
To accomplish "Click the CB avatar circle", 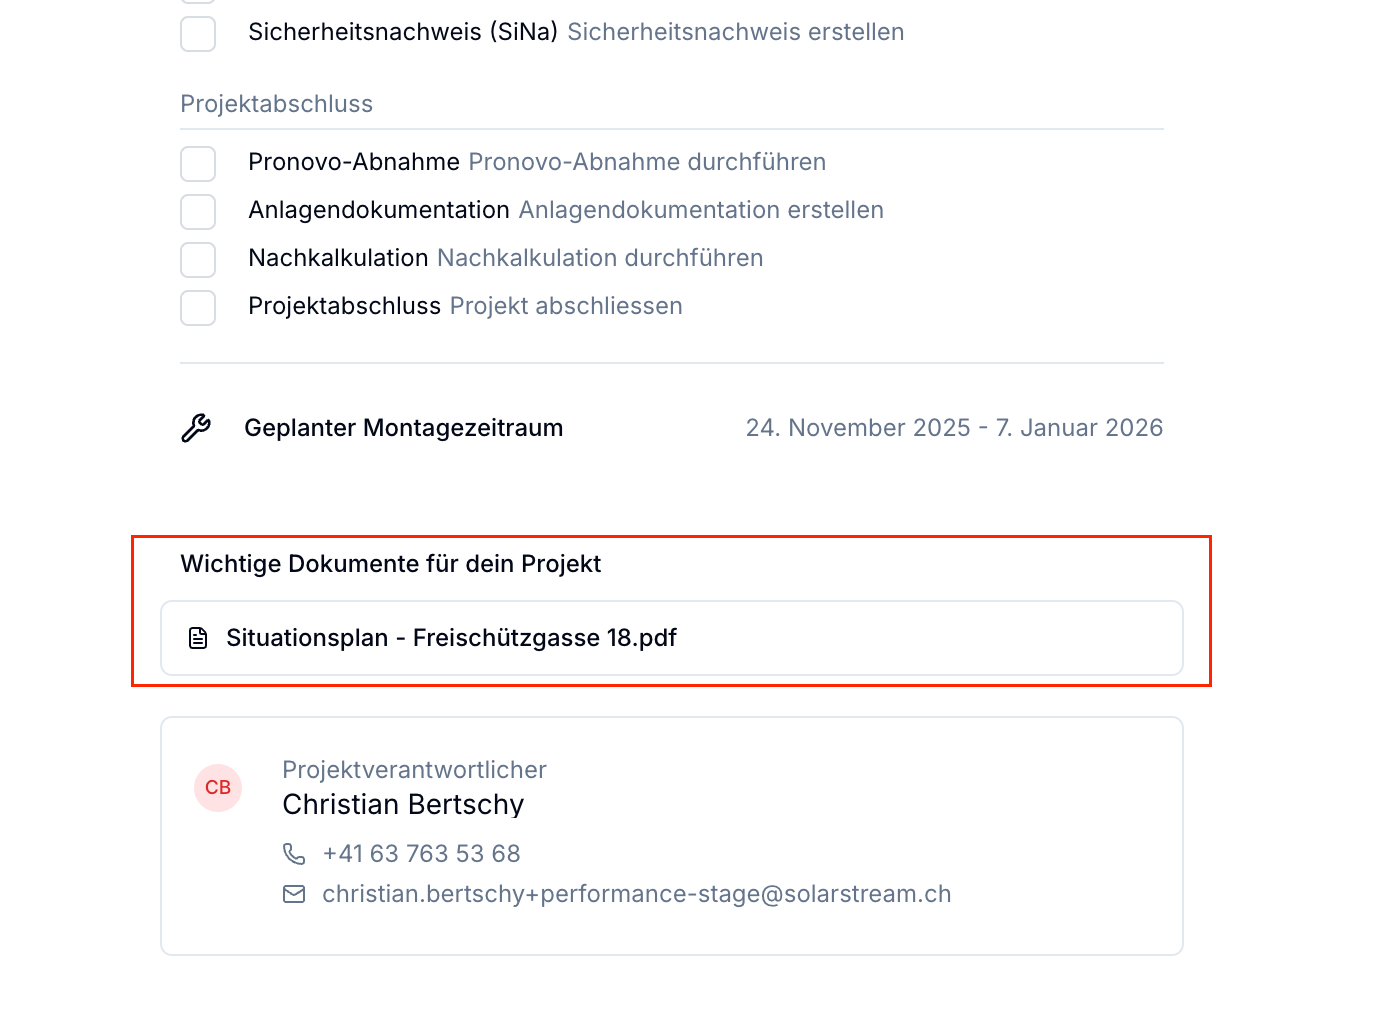I will click(x=218, y=788).
